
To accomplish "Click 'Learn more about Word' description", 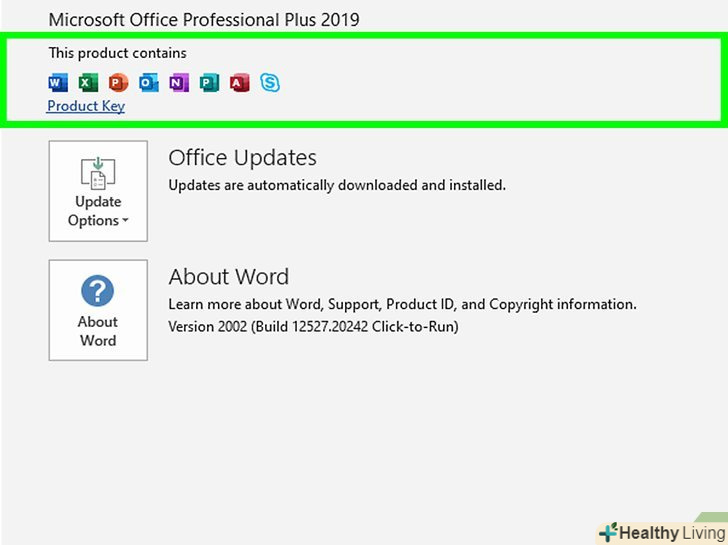I will click(403, 305).
